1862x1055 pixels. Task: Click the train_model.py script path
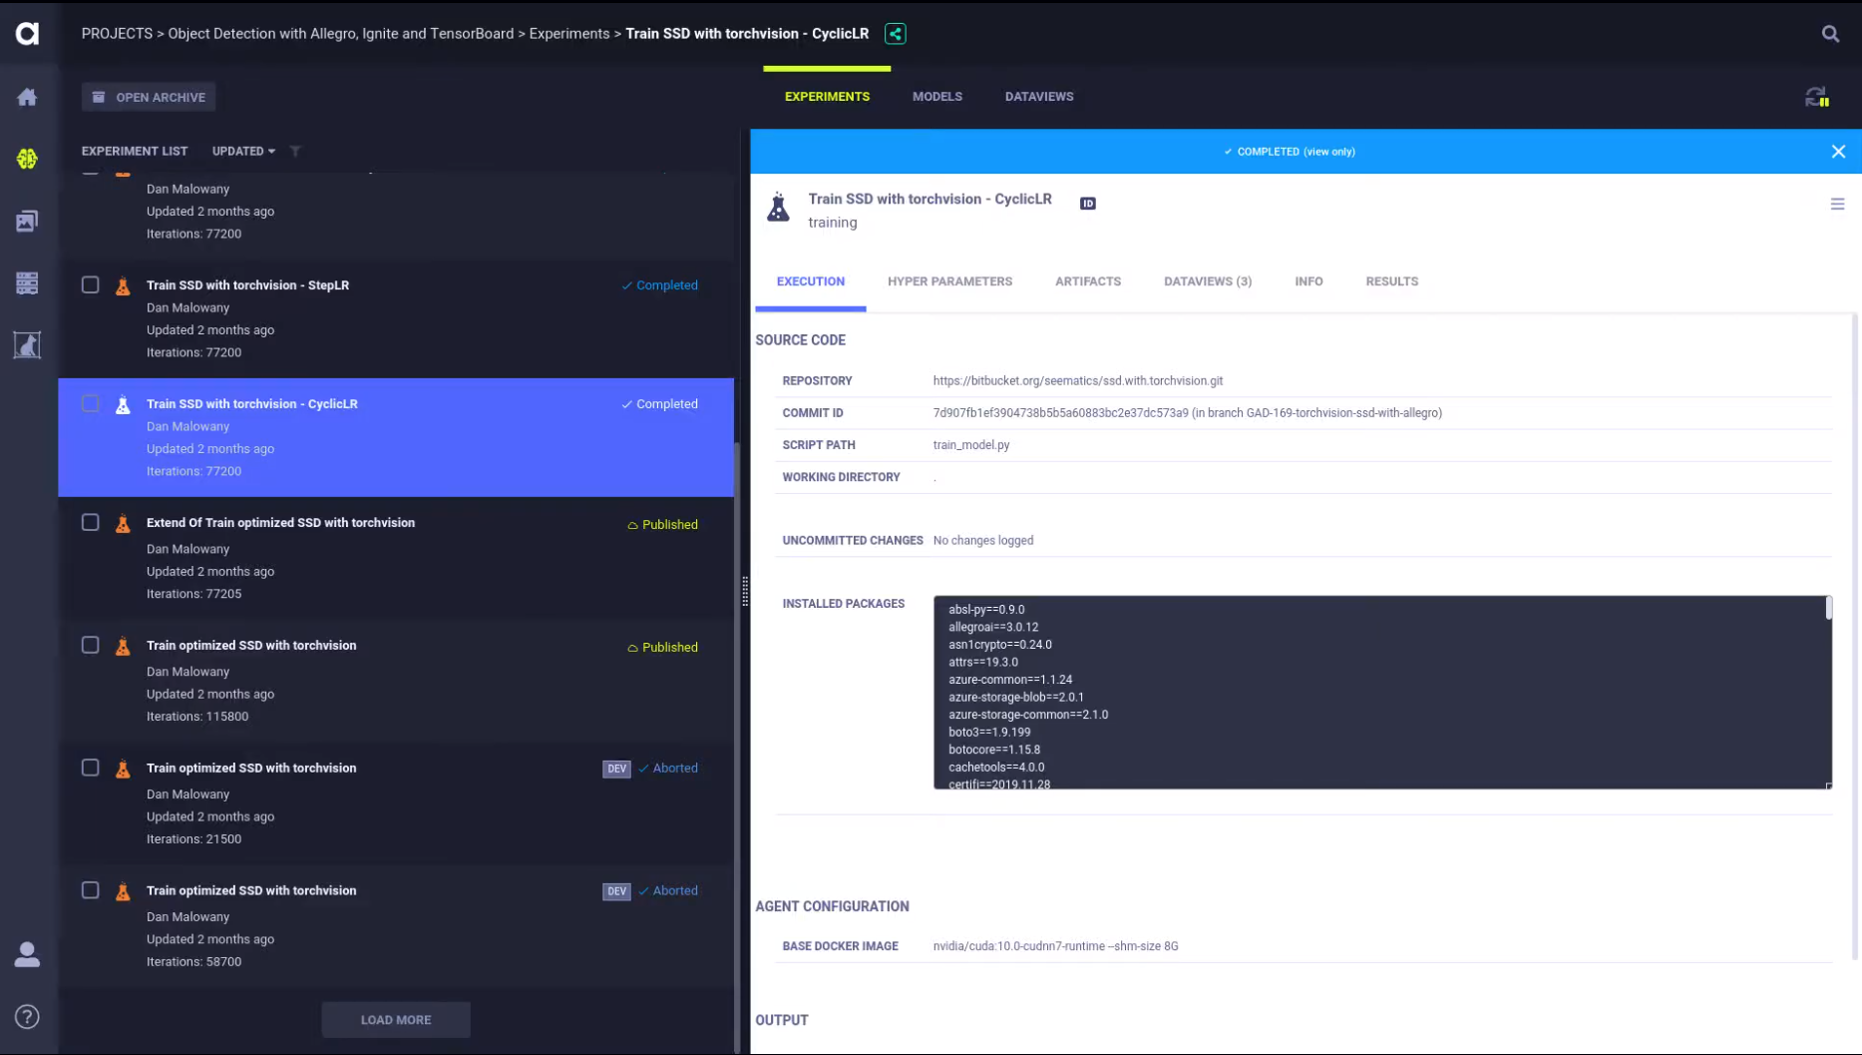click(971, 445)
